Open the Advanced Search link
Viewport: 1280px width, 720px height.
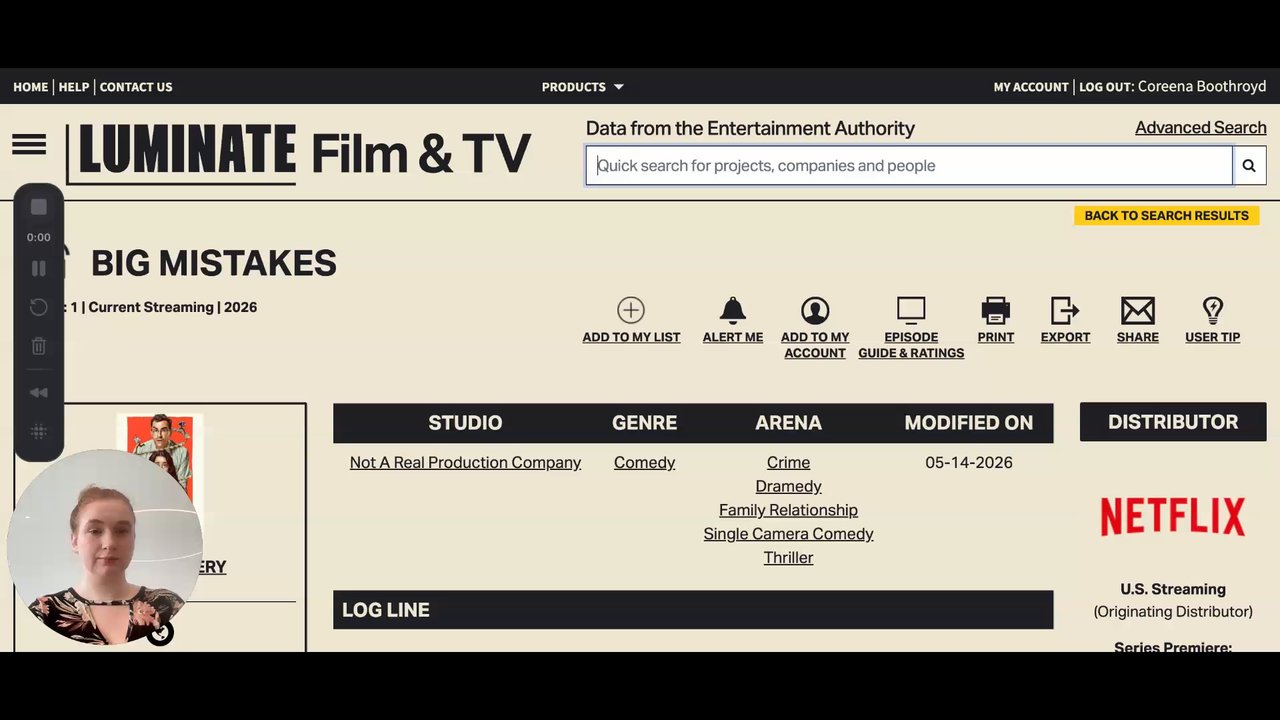[1201, 128]
